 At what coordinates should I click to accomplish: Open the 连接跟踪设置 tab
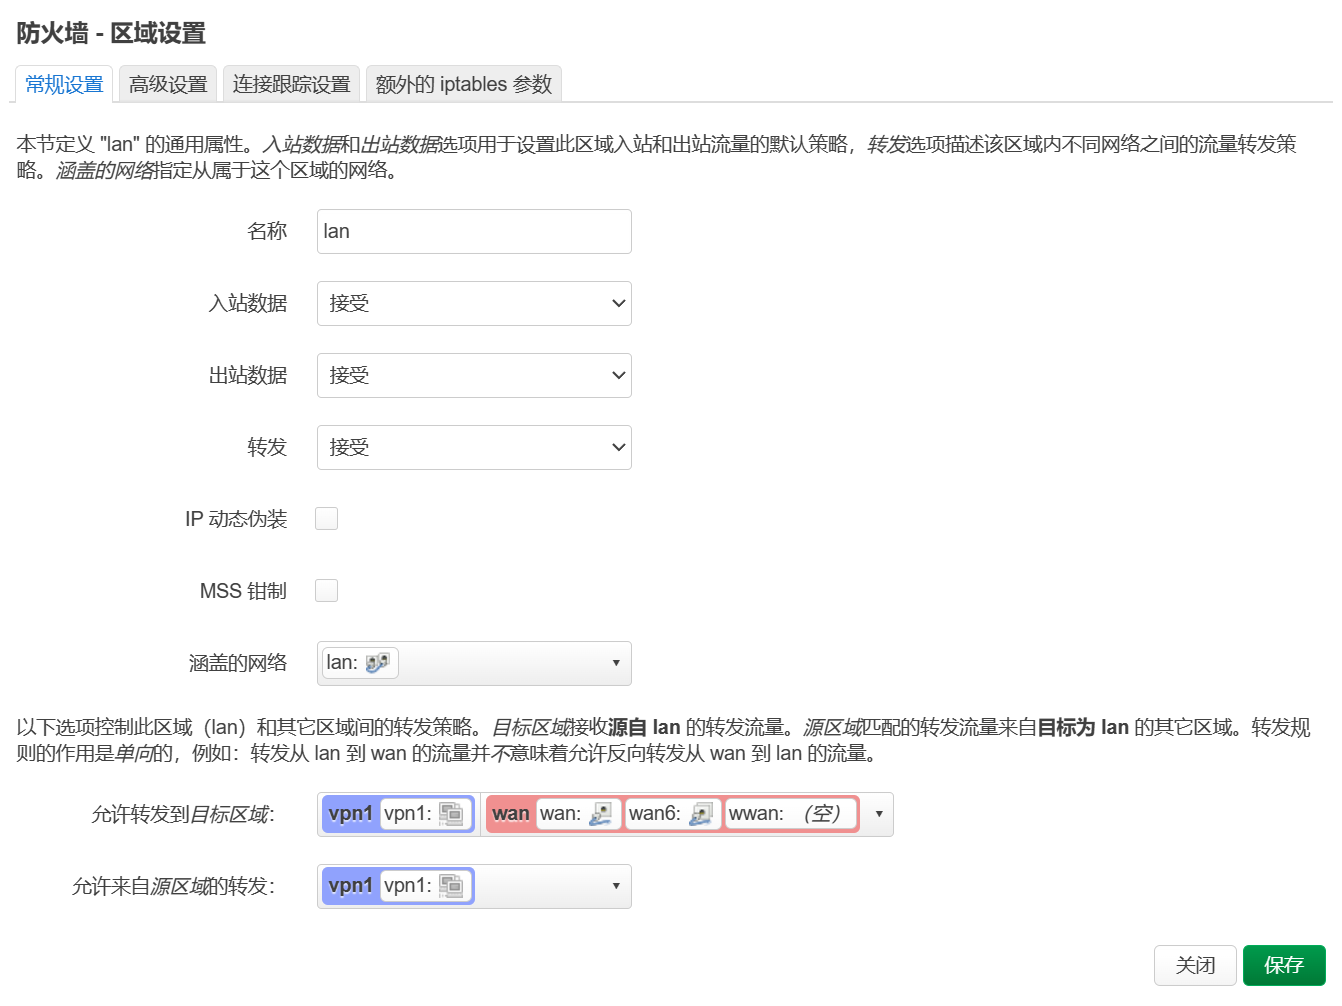[292, 84]
